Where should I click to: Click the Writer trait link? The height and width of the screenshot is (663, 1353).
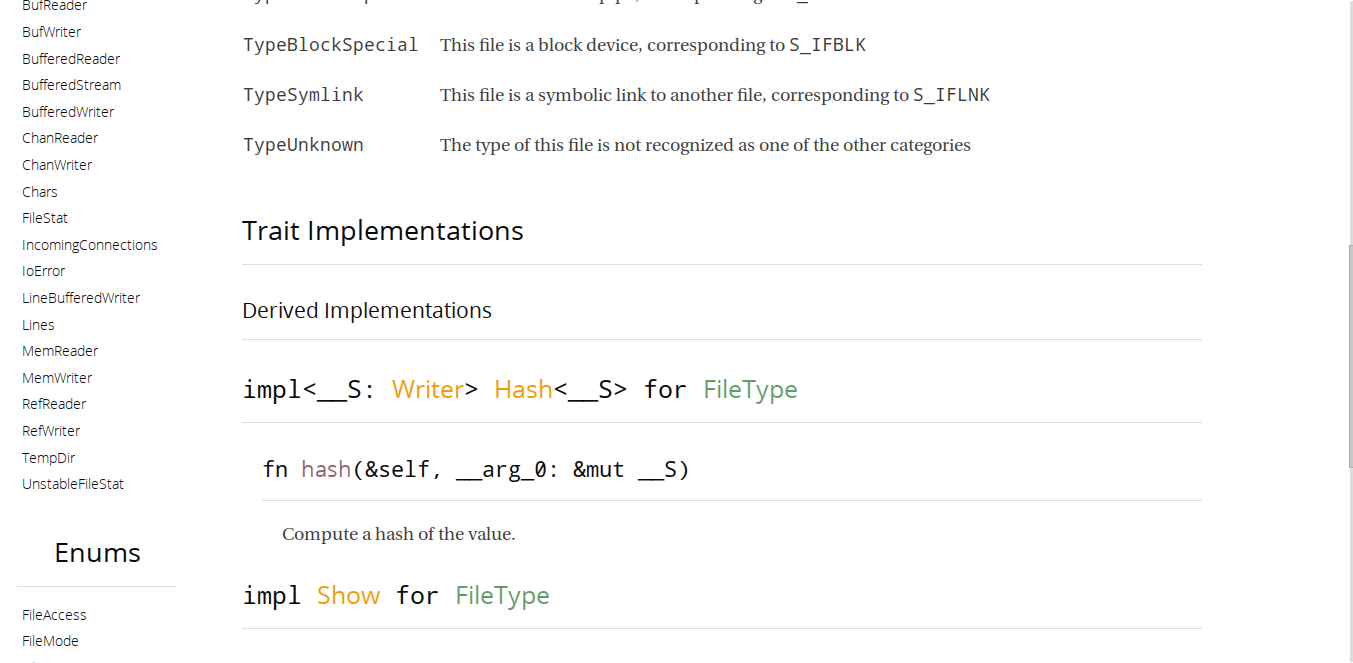click(428, 389)
